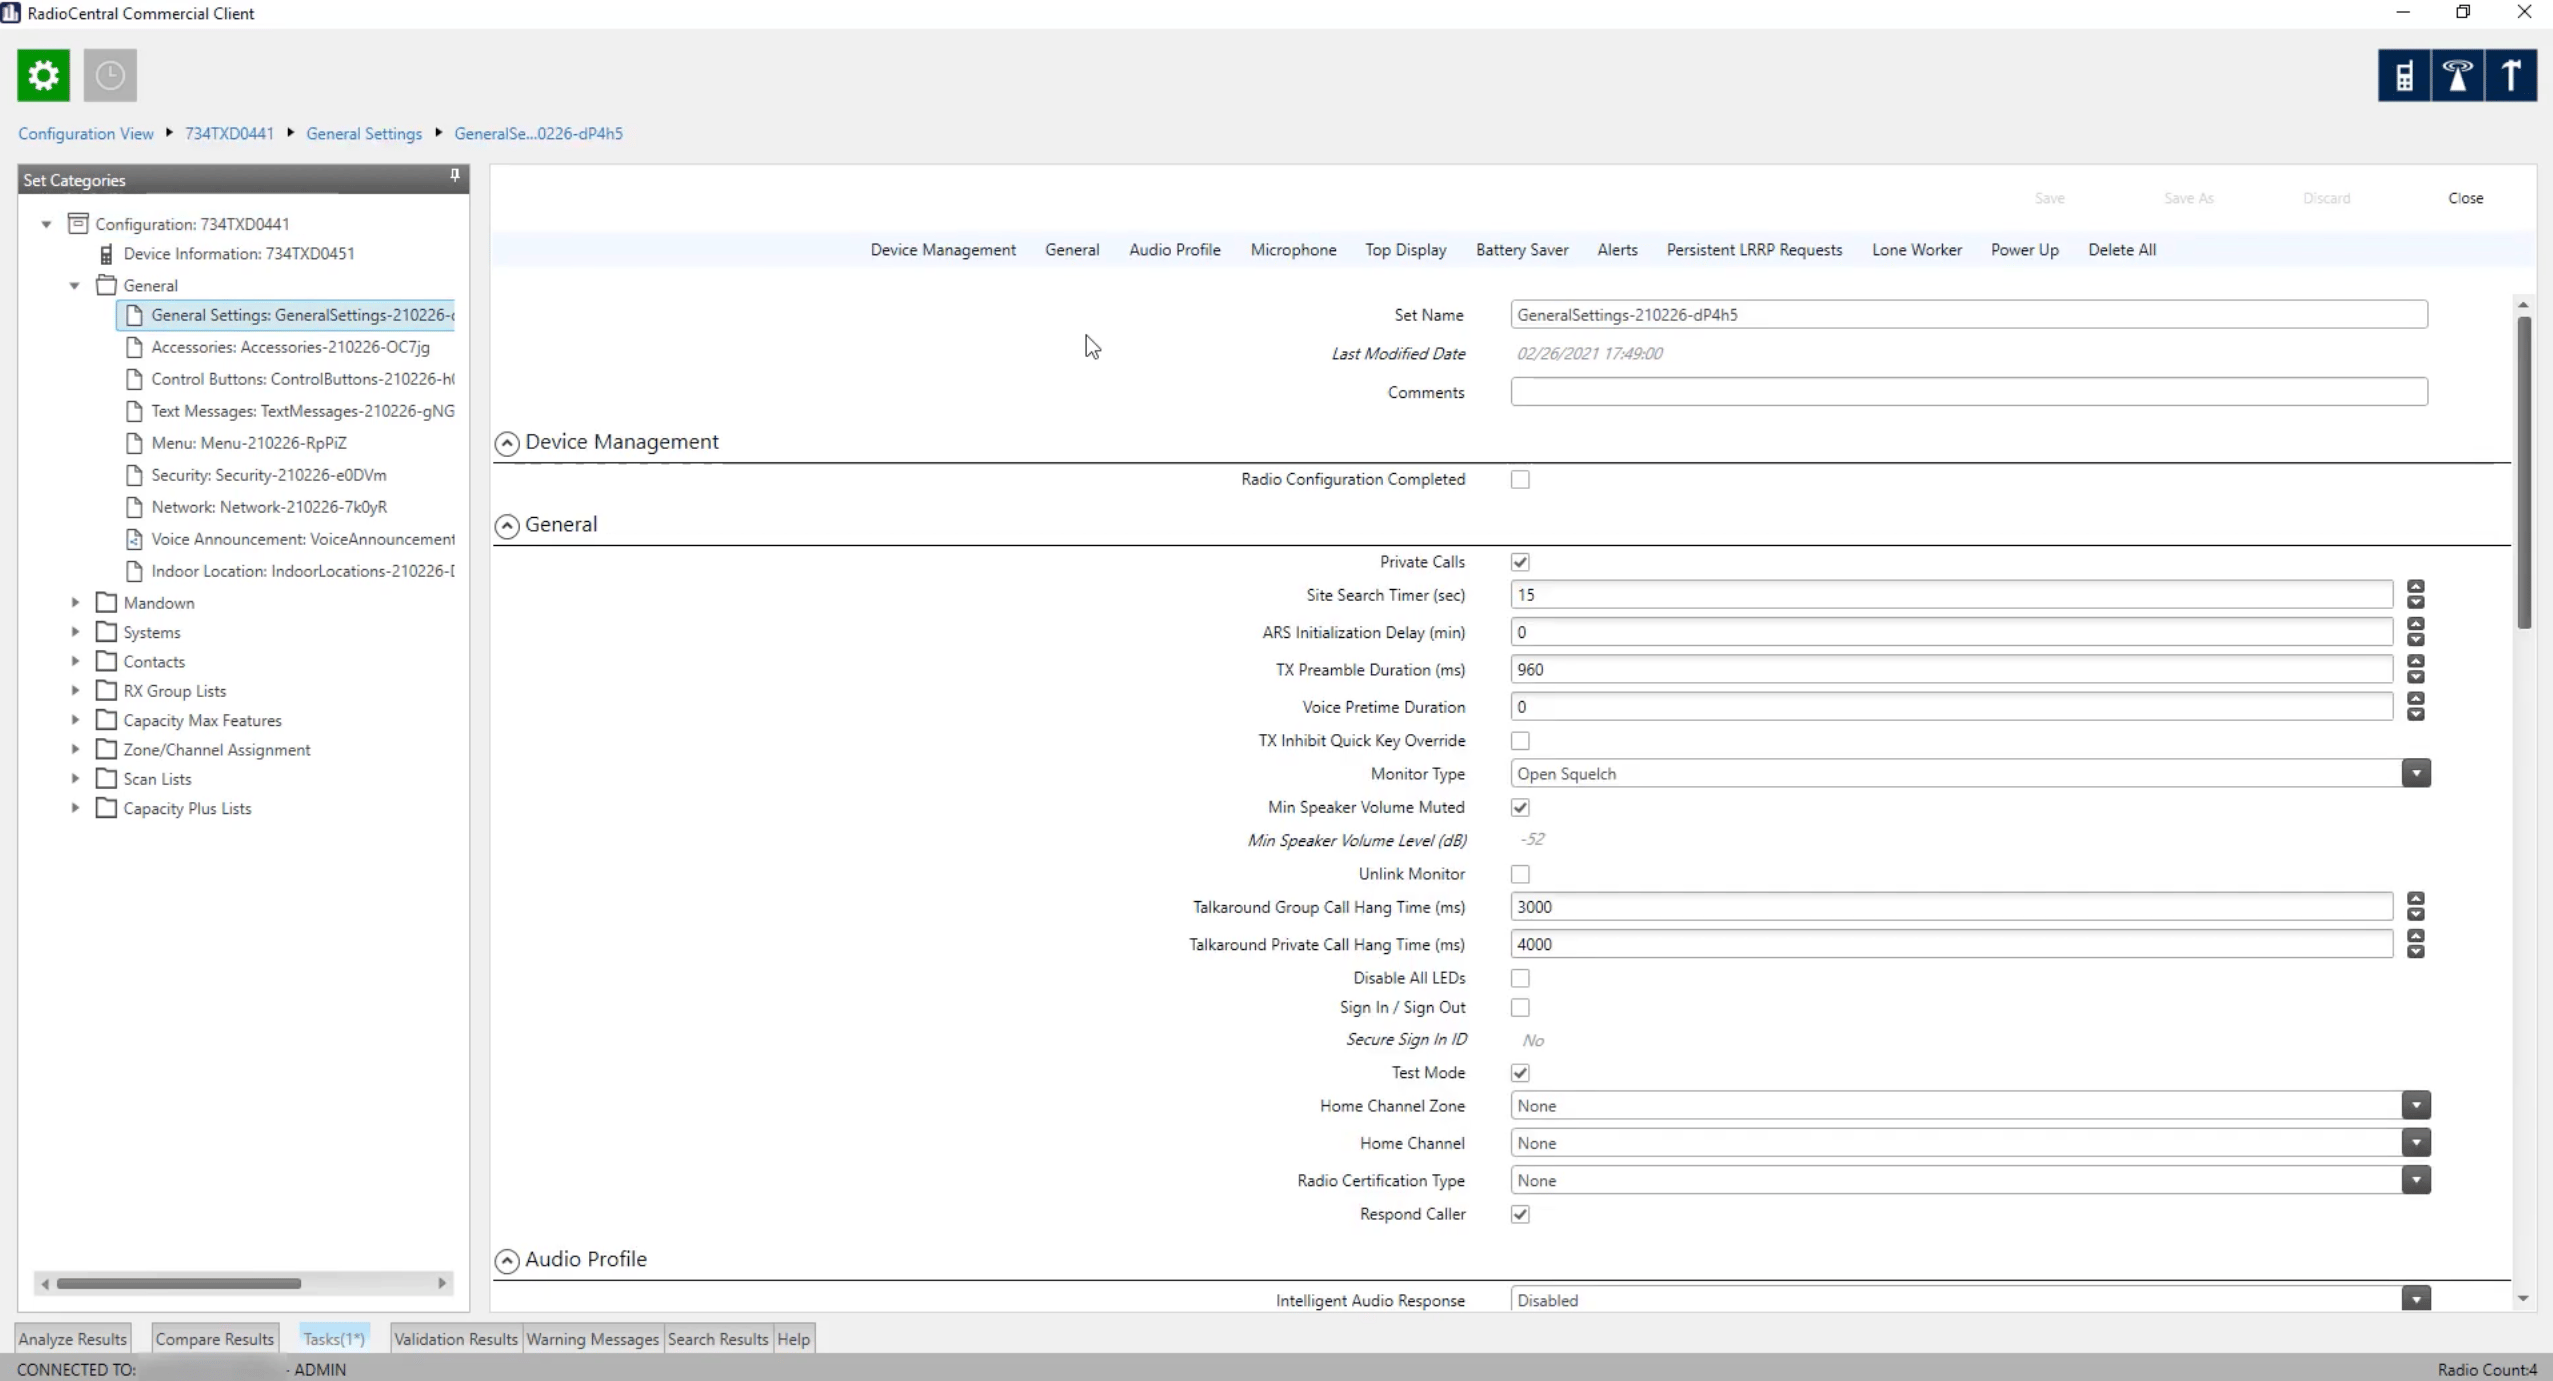Open the Home Channel Zone dropdown
The image size is (2553, 1381).
coord(2415,1106)
